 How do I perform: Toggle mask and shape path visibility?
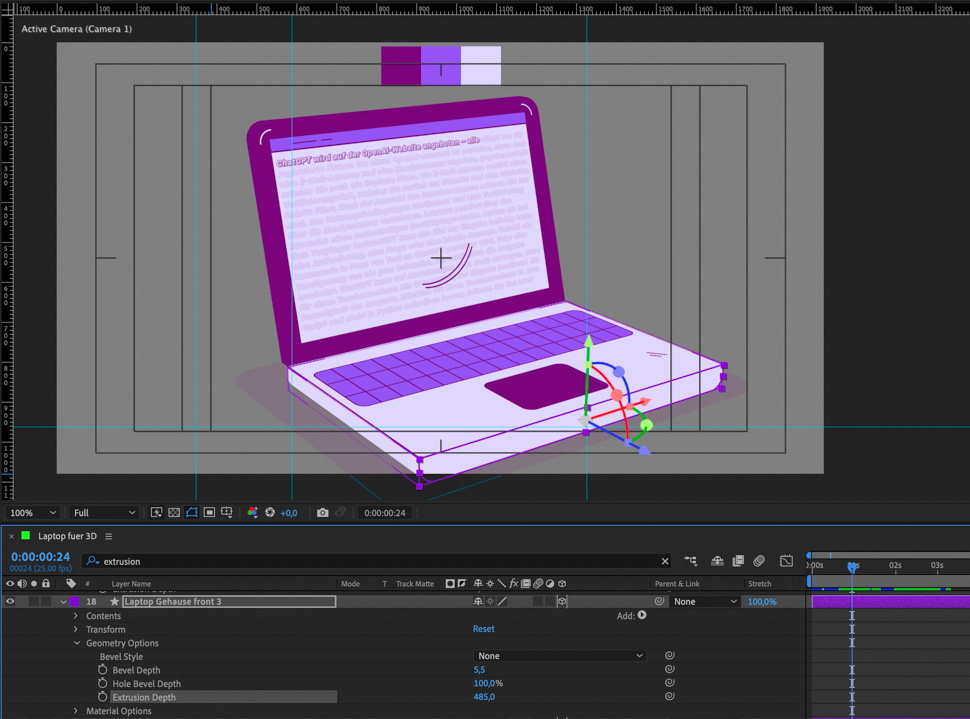[192, 513]
